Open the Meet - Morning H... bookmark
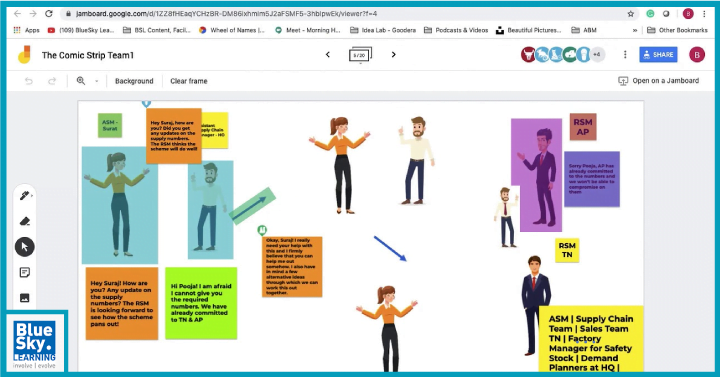720x377 pixels. point(308,30)
